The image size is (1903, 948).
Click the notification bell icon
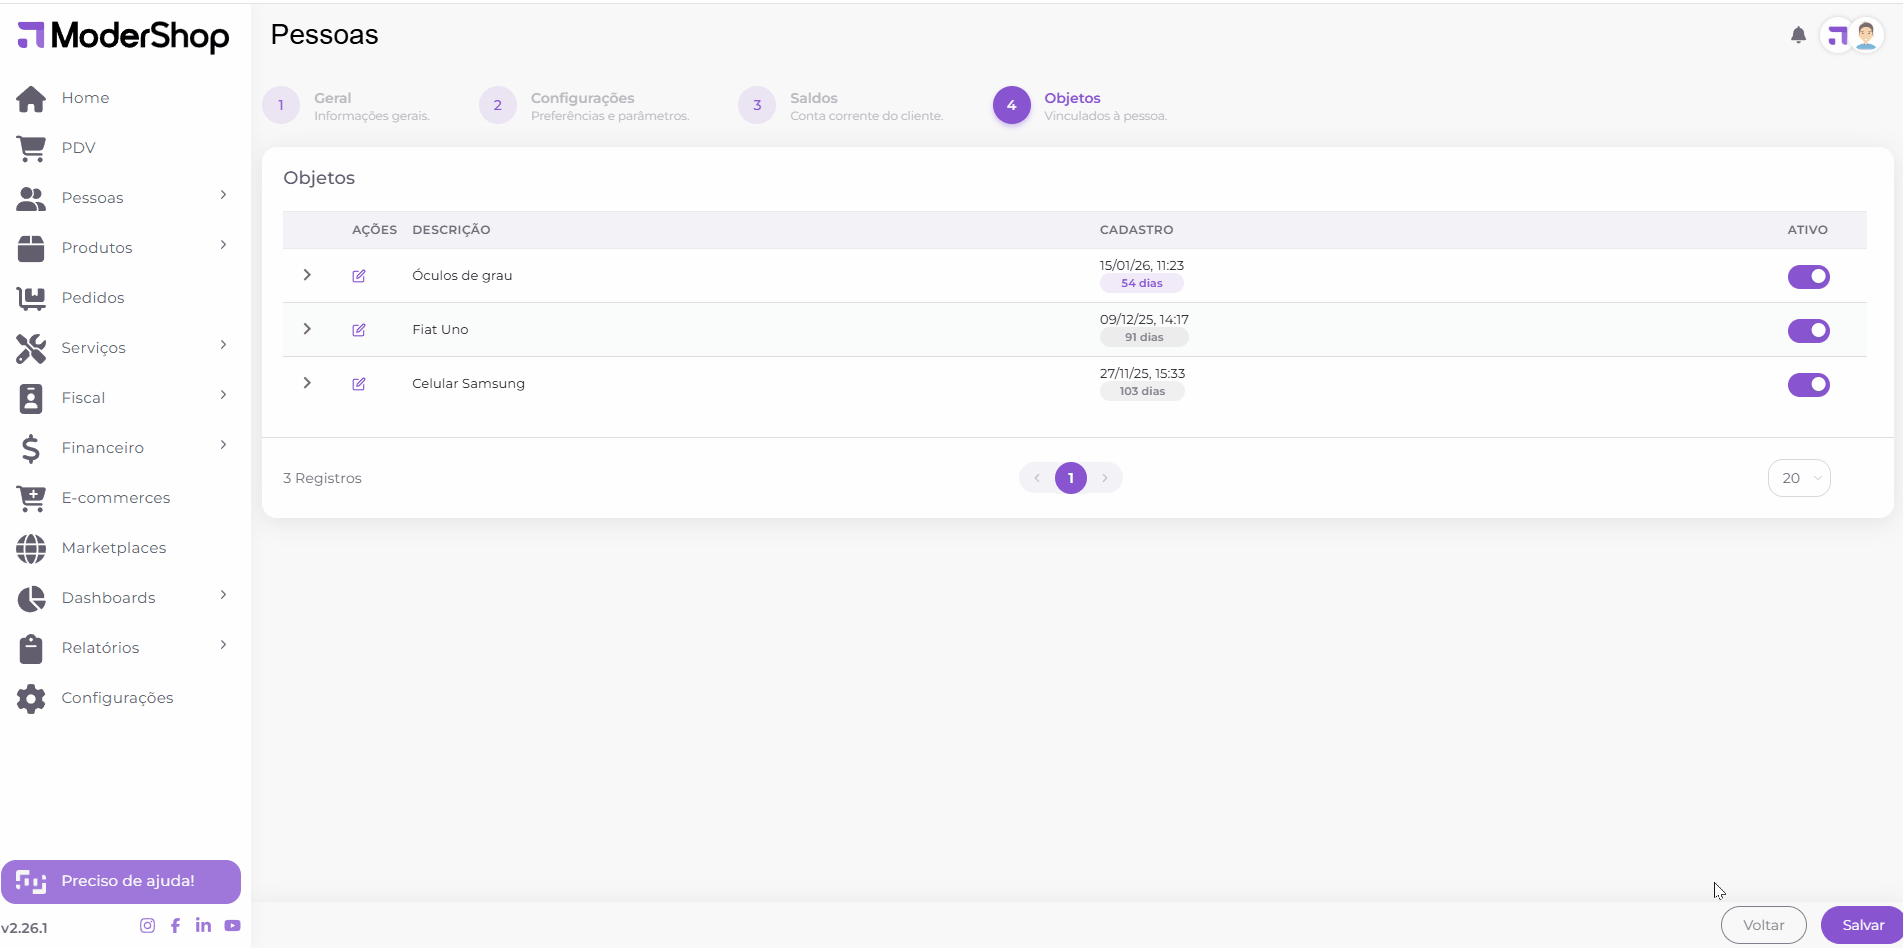coord(1798,36)
